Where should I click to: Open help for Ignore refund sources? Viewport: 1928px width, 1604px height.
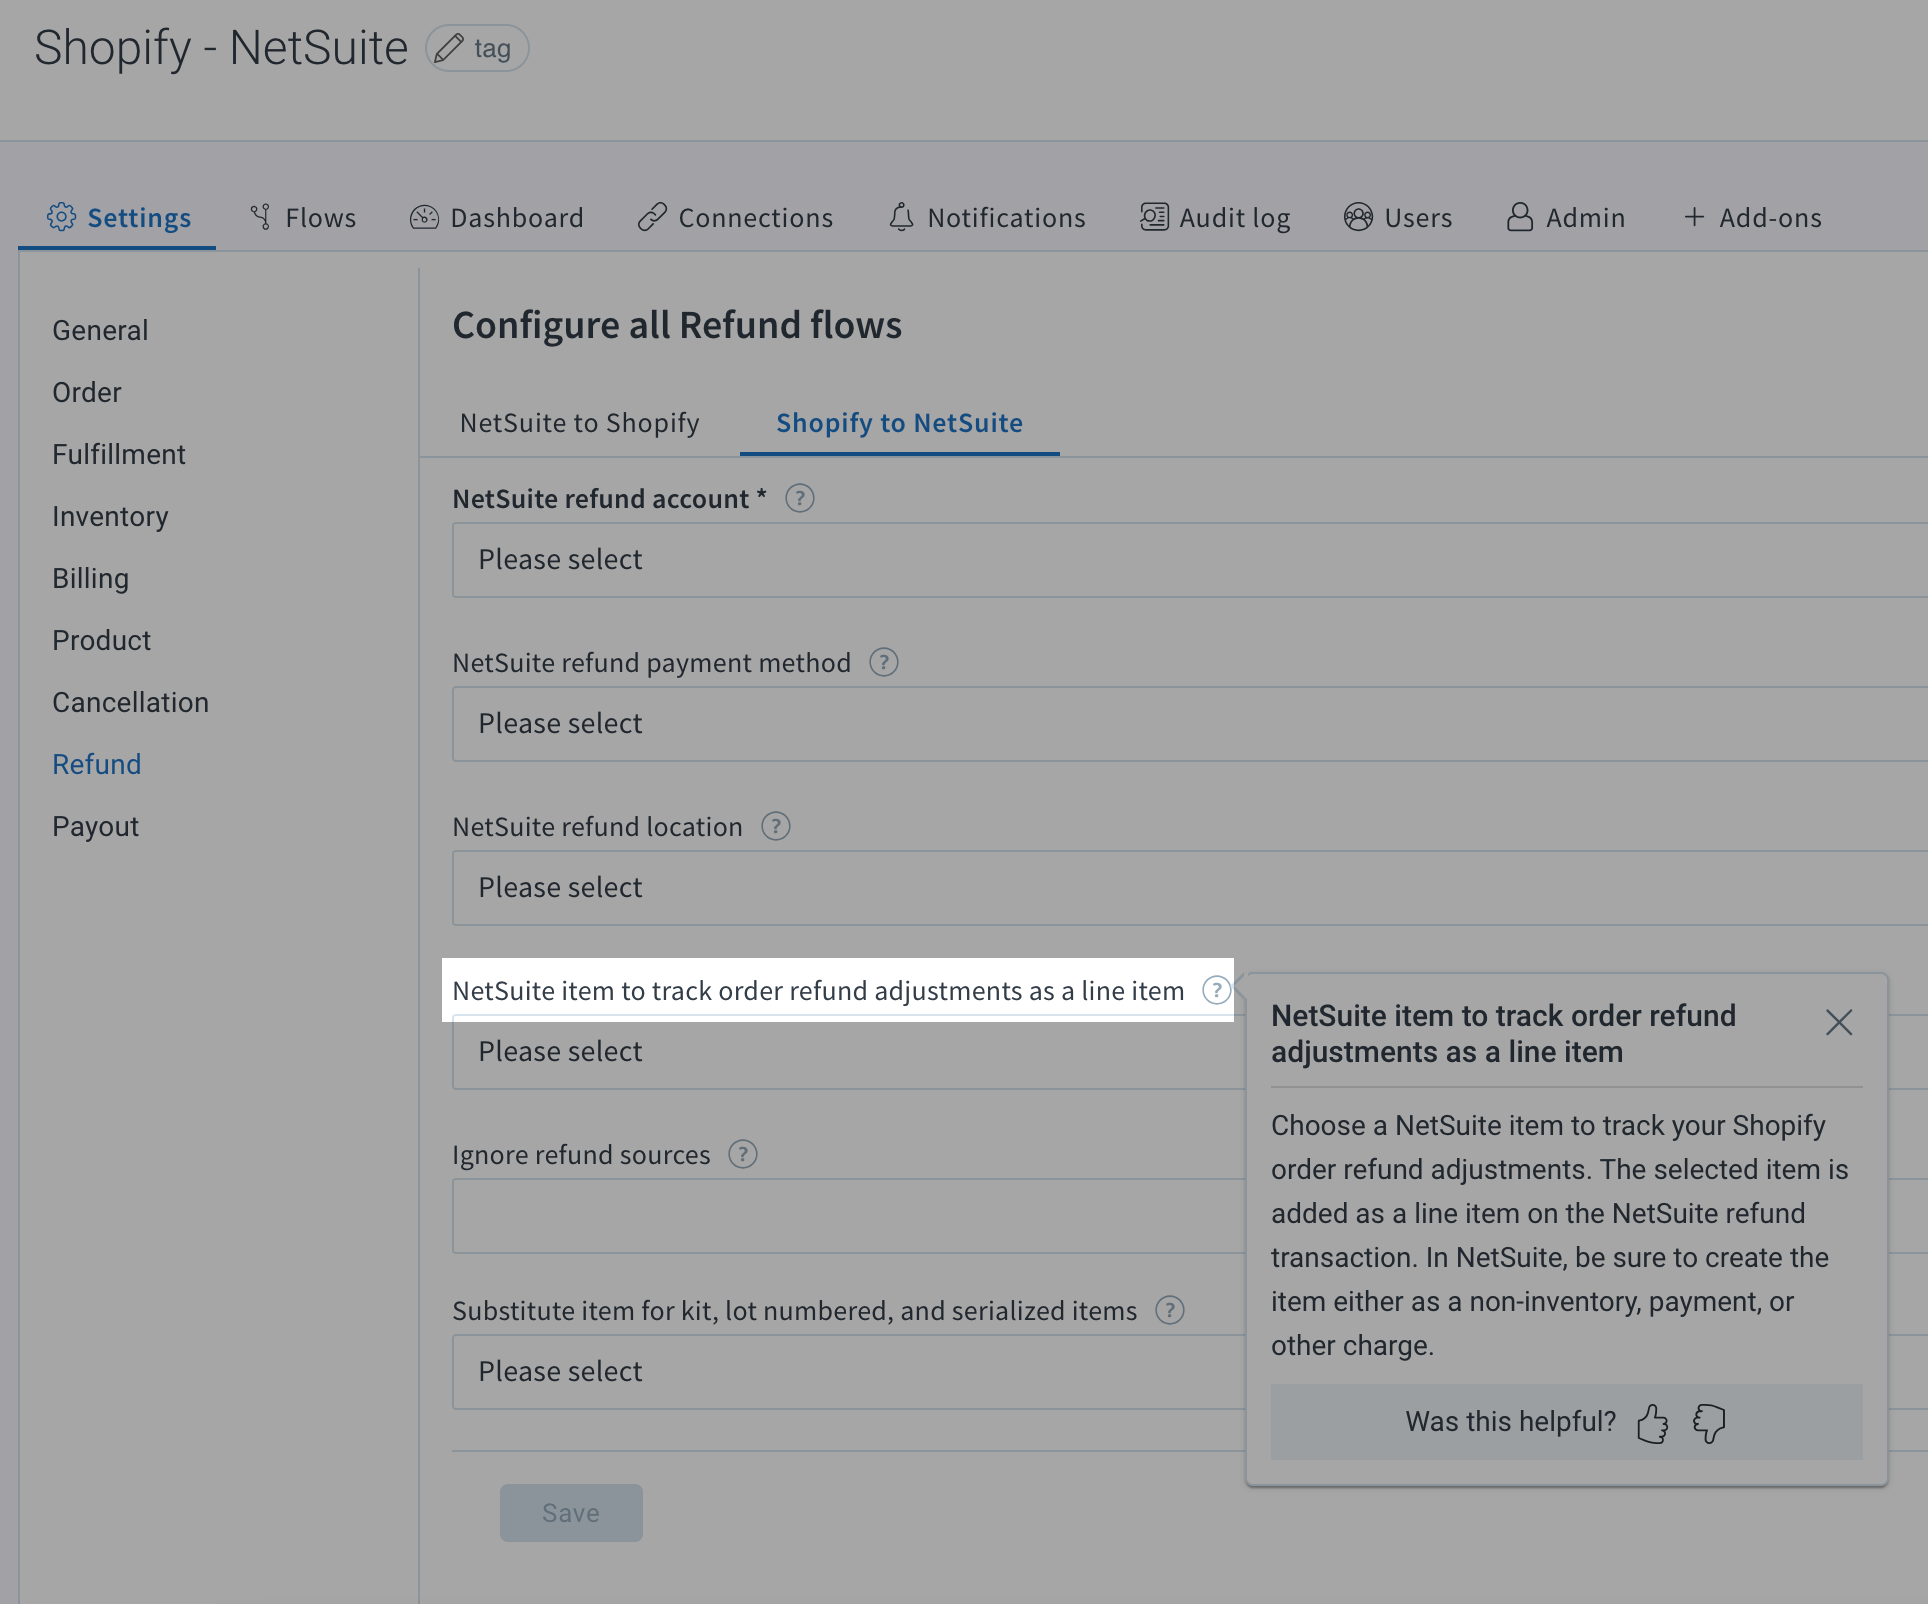click(742, 1154)
